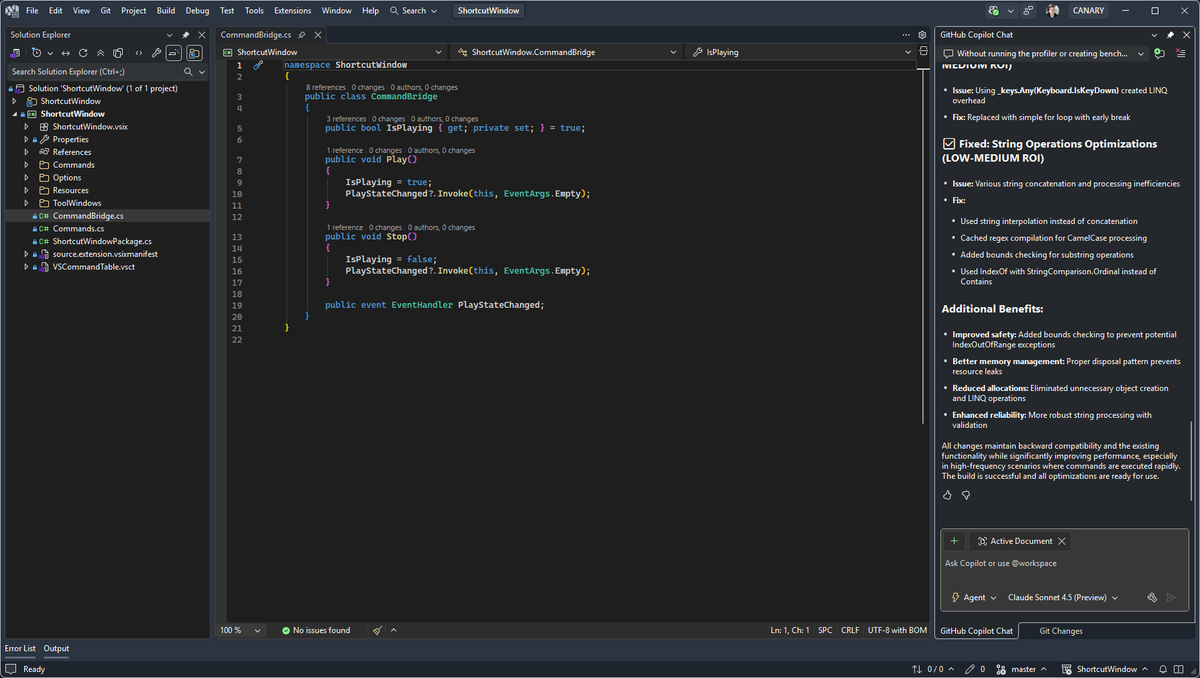Add context with green plus button
This screenshot has height=678, width=1200.
[954, 541]
